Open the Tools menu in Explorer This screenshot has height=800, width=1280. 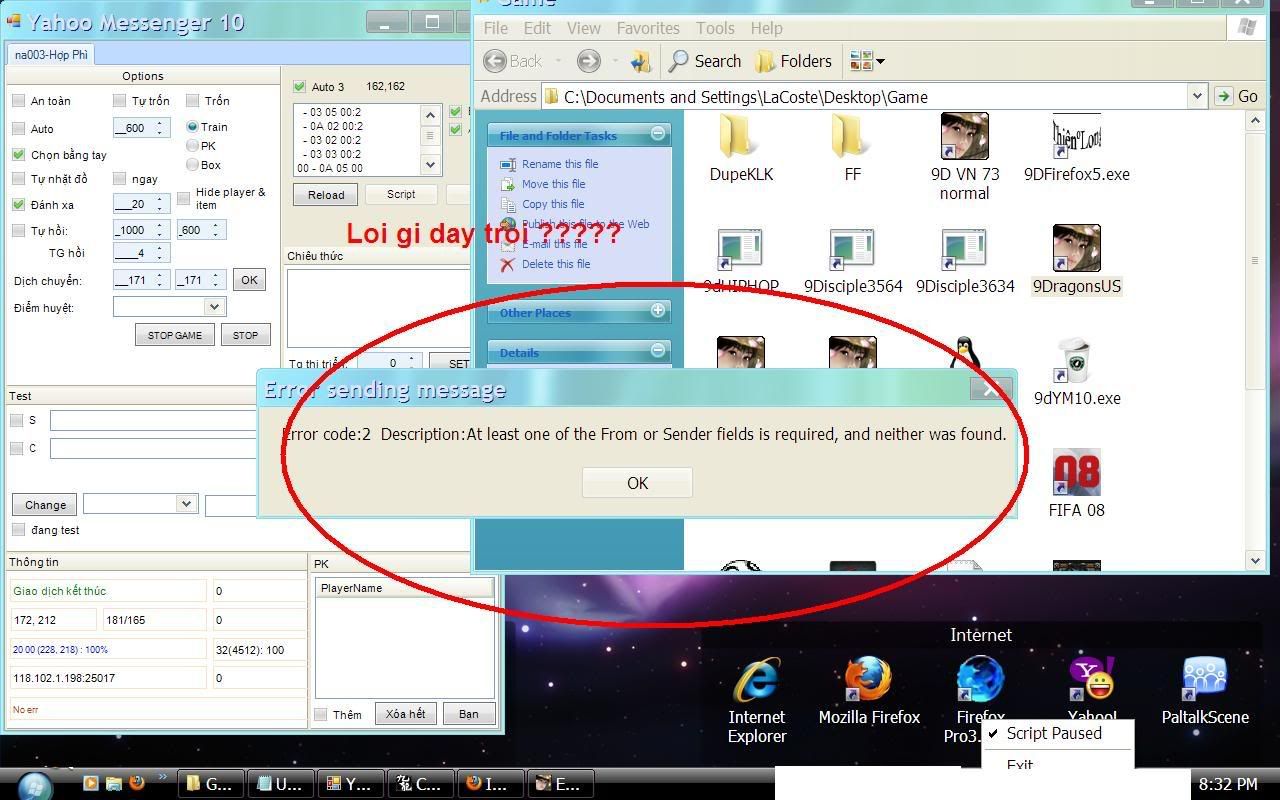point(715,28)
